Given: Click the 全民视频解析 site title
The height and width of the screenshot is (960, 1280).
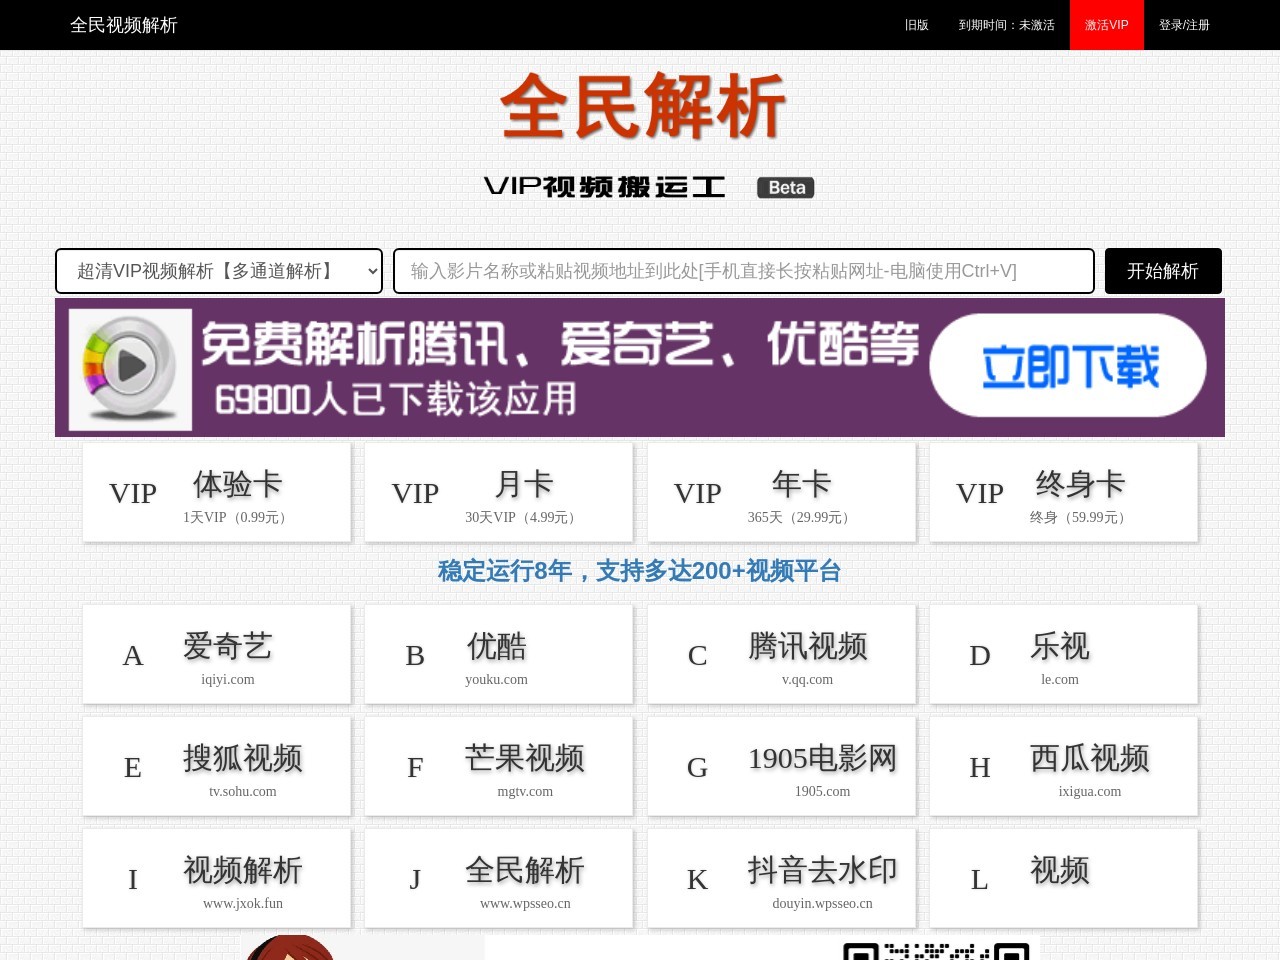Looking at the screenshot, I should point(124,25).
